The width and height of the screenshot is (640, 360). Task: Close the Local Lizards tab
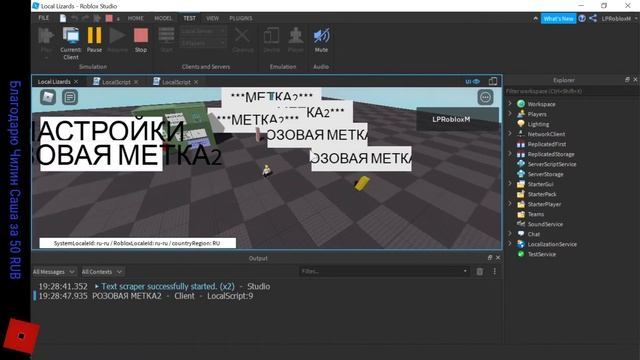point(76,82)
